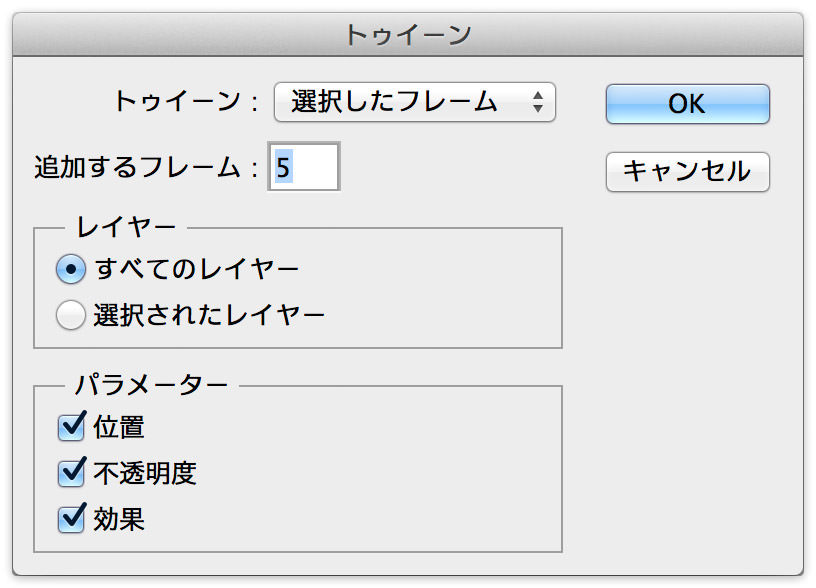Click the トゥイーン: label beside the dropdown
This screenshot has width=816, height=588.
[x=186, y=101]
